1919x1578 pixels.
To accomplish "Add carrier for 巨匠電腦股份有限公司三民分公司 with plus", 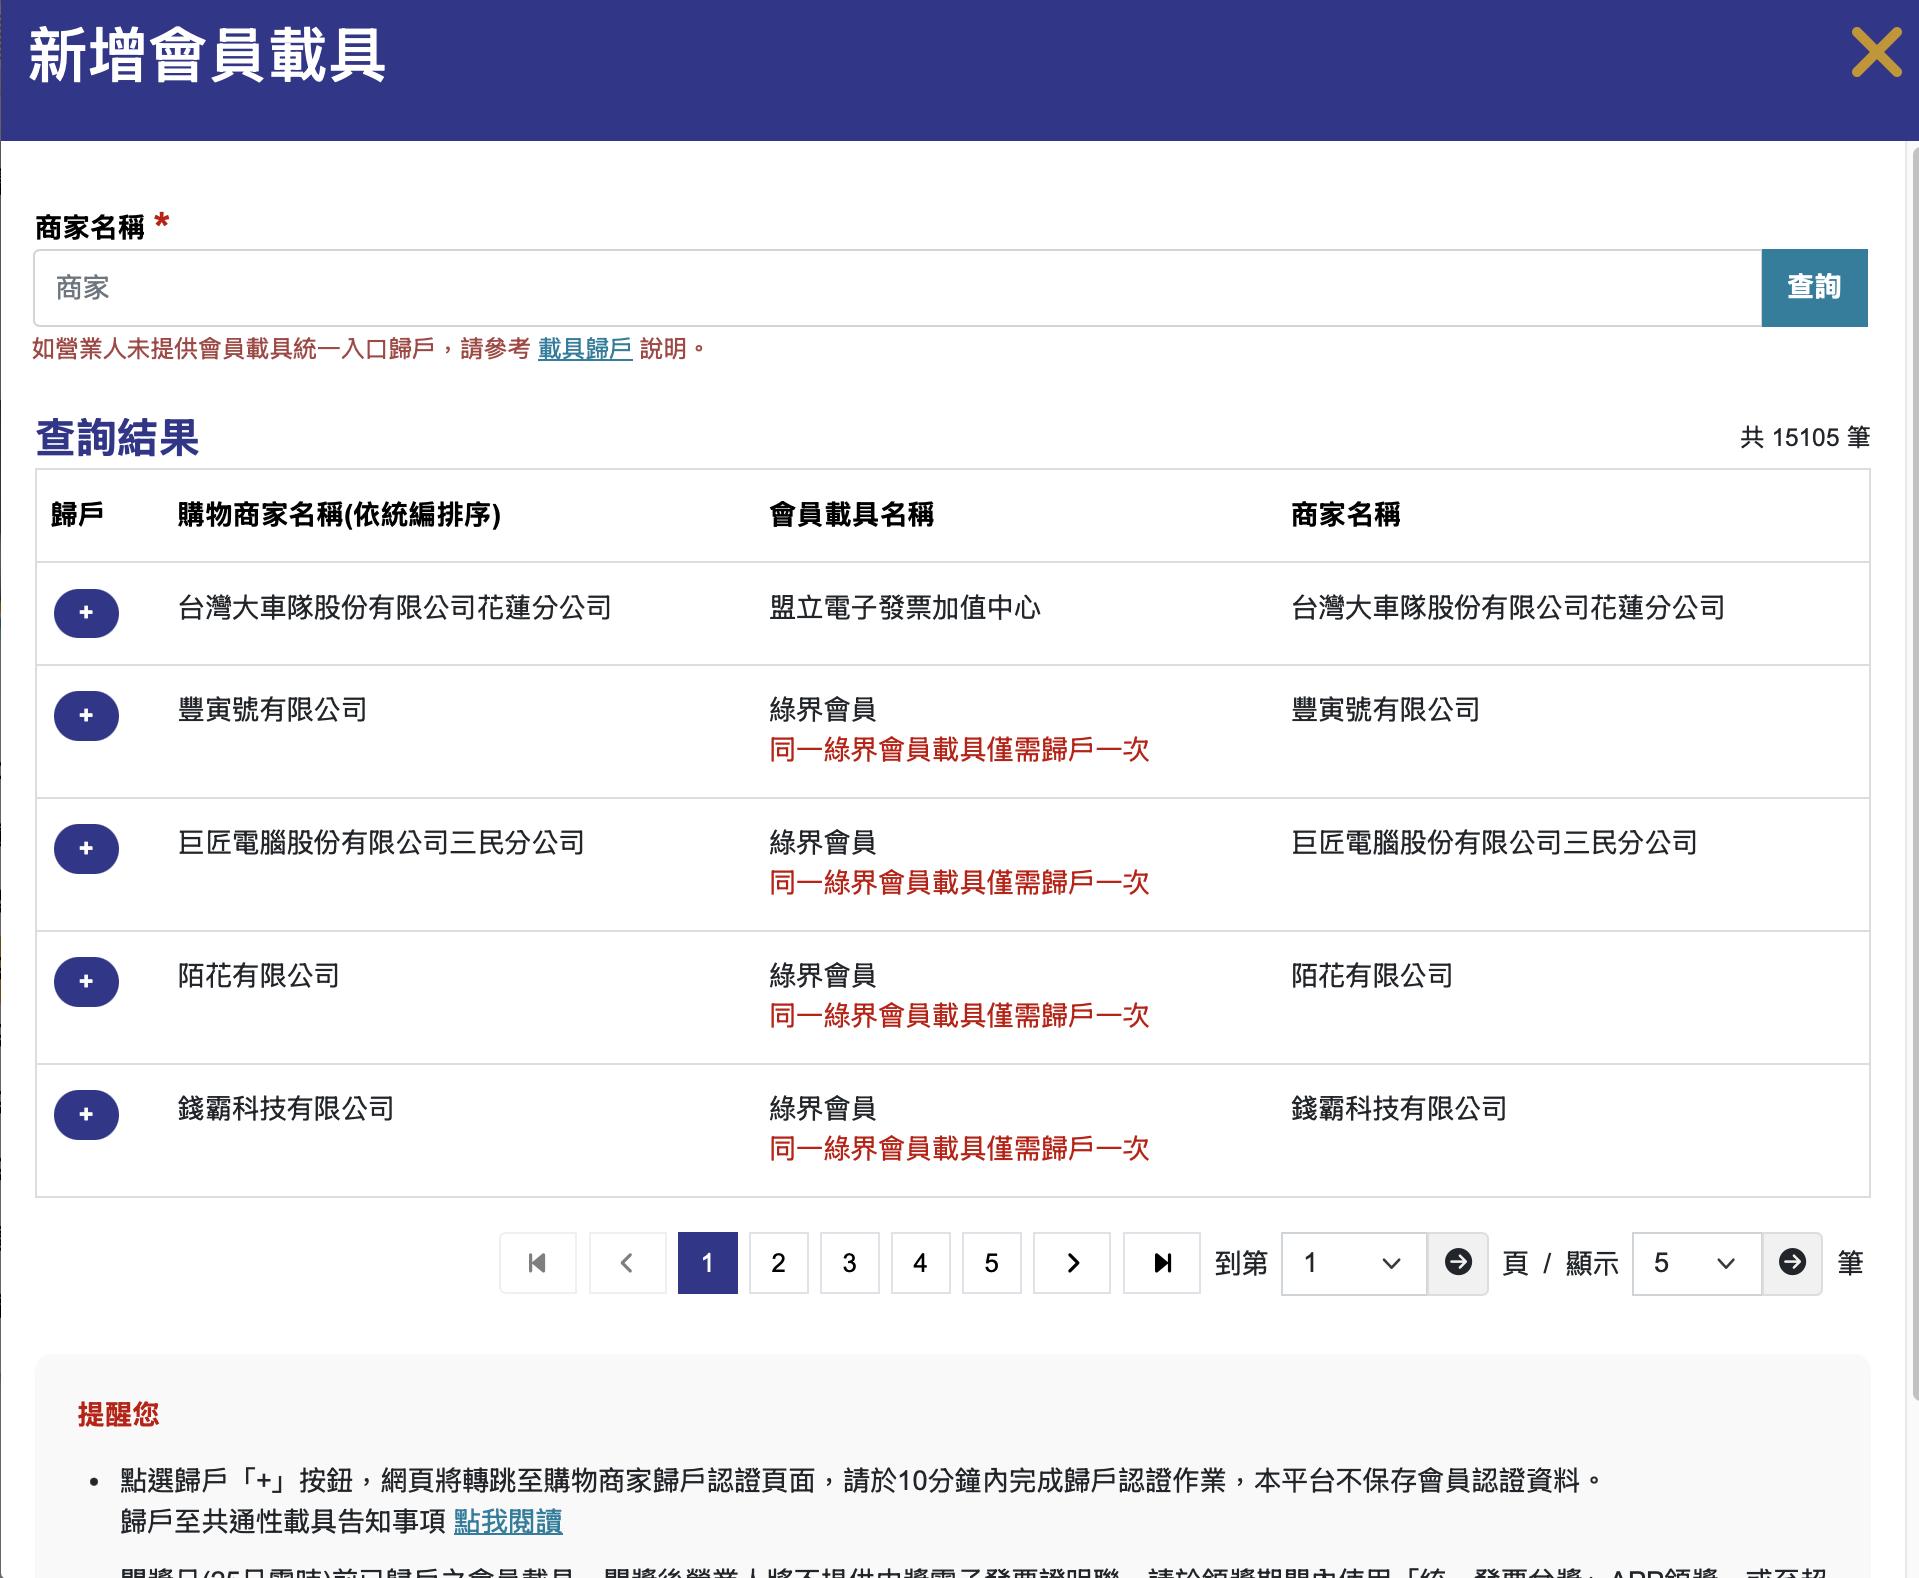I will [86, 849].
